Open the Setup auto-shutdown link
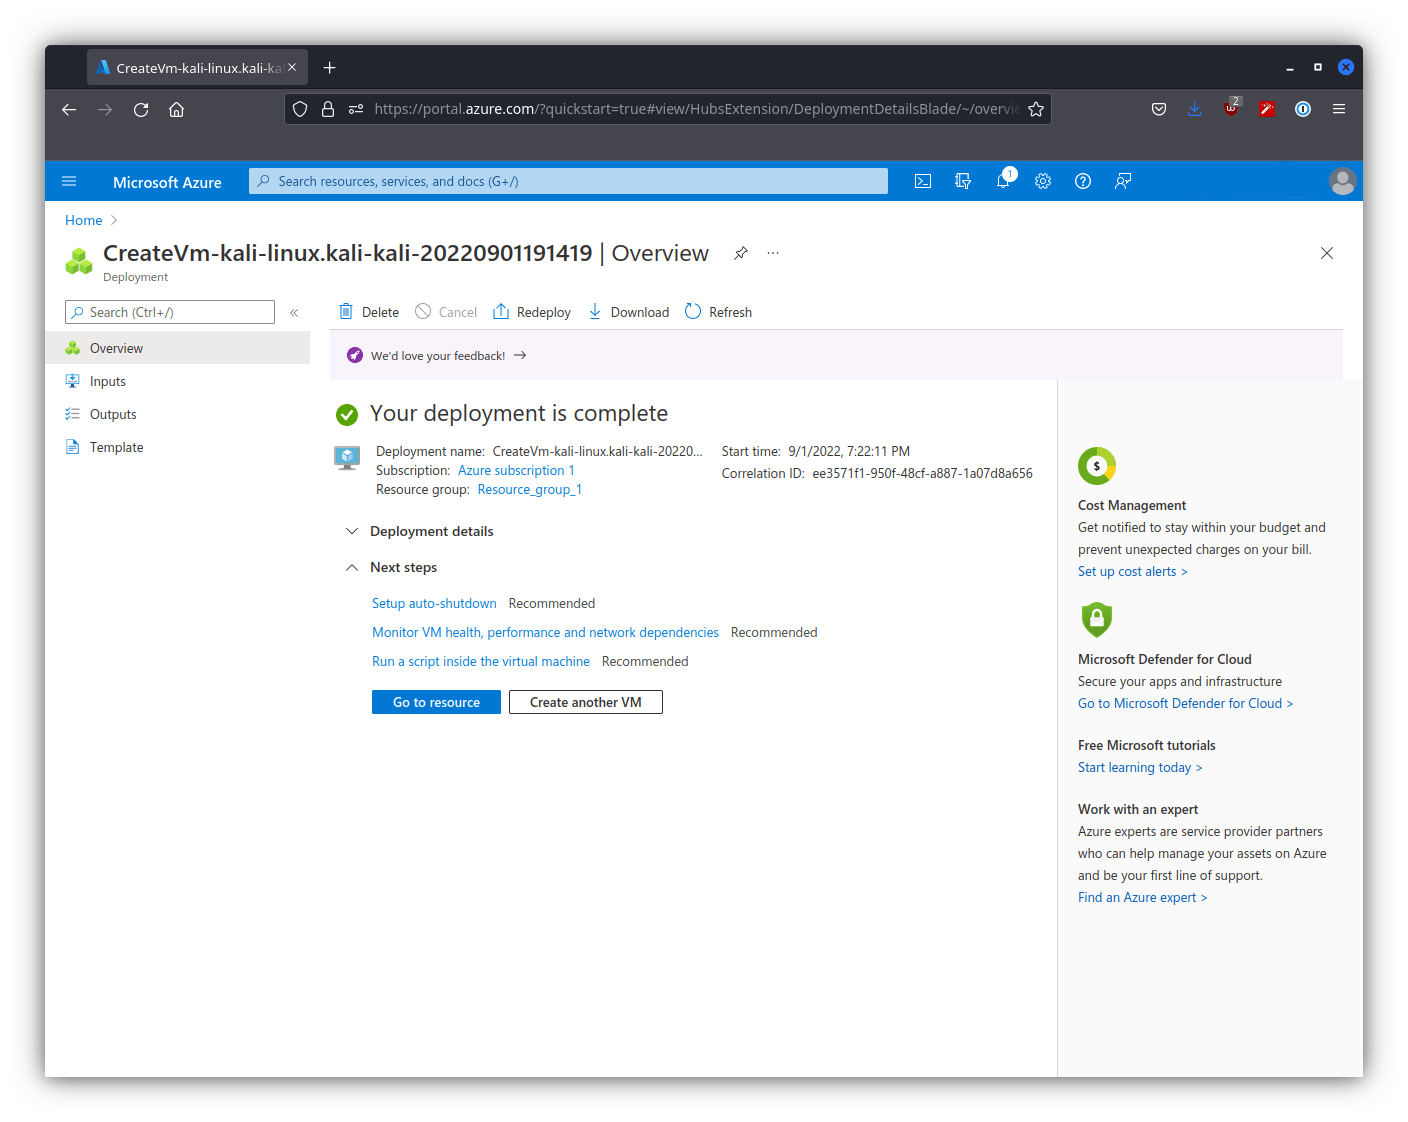The width and height of the screenshot is (1408, 1122). [434, 603]
